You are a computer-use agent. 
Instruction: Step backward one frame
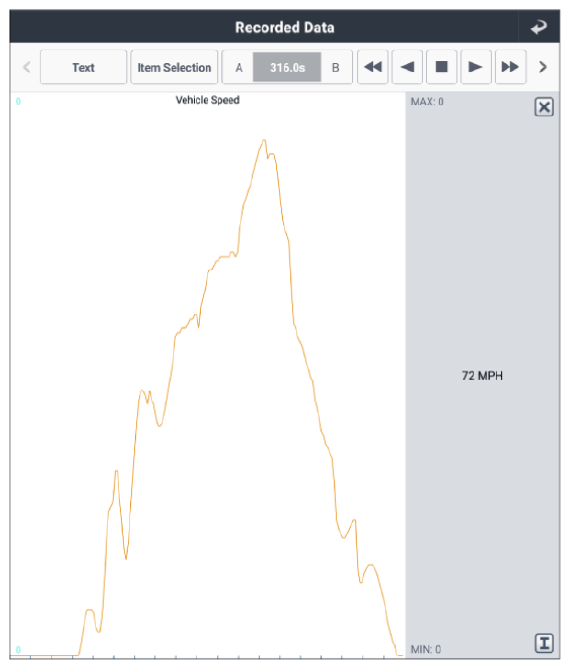coord(407,67)
